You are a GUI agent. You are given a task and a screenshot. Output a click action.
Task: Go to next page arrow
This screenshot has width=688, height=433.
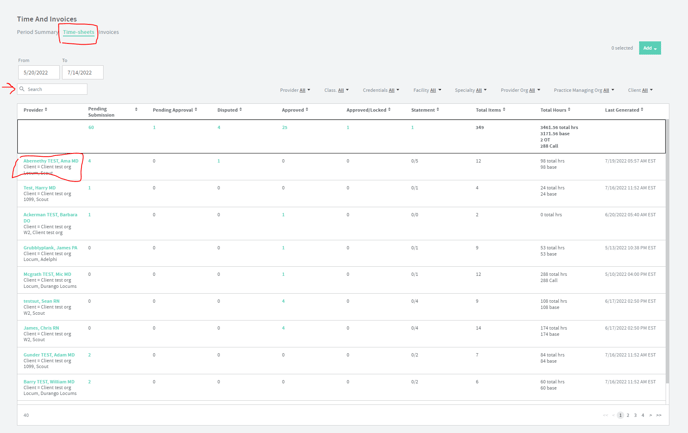pyautogui.click(x=651, y=415)
